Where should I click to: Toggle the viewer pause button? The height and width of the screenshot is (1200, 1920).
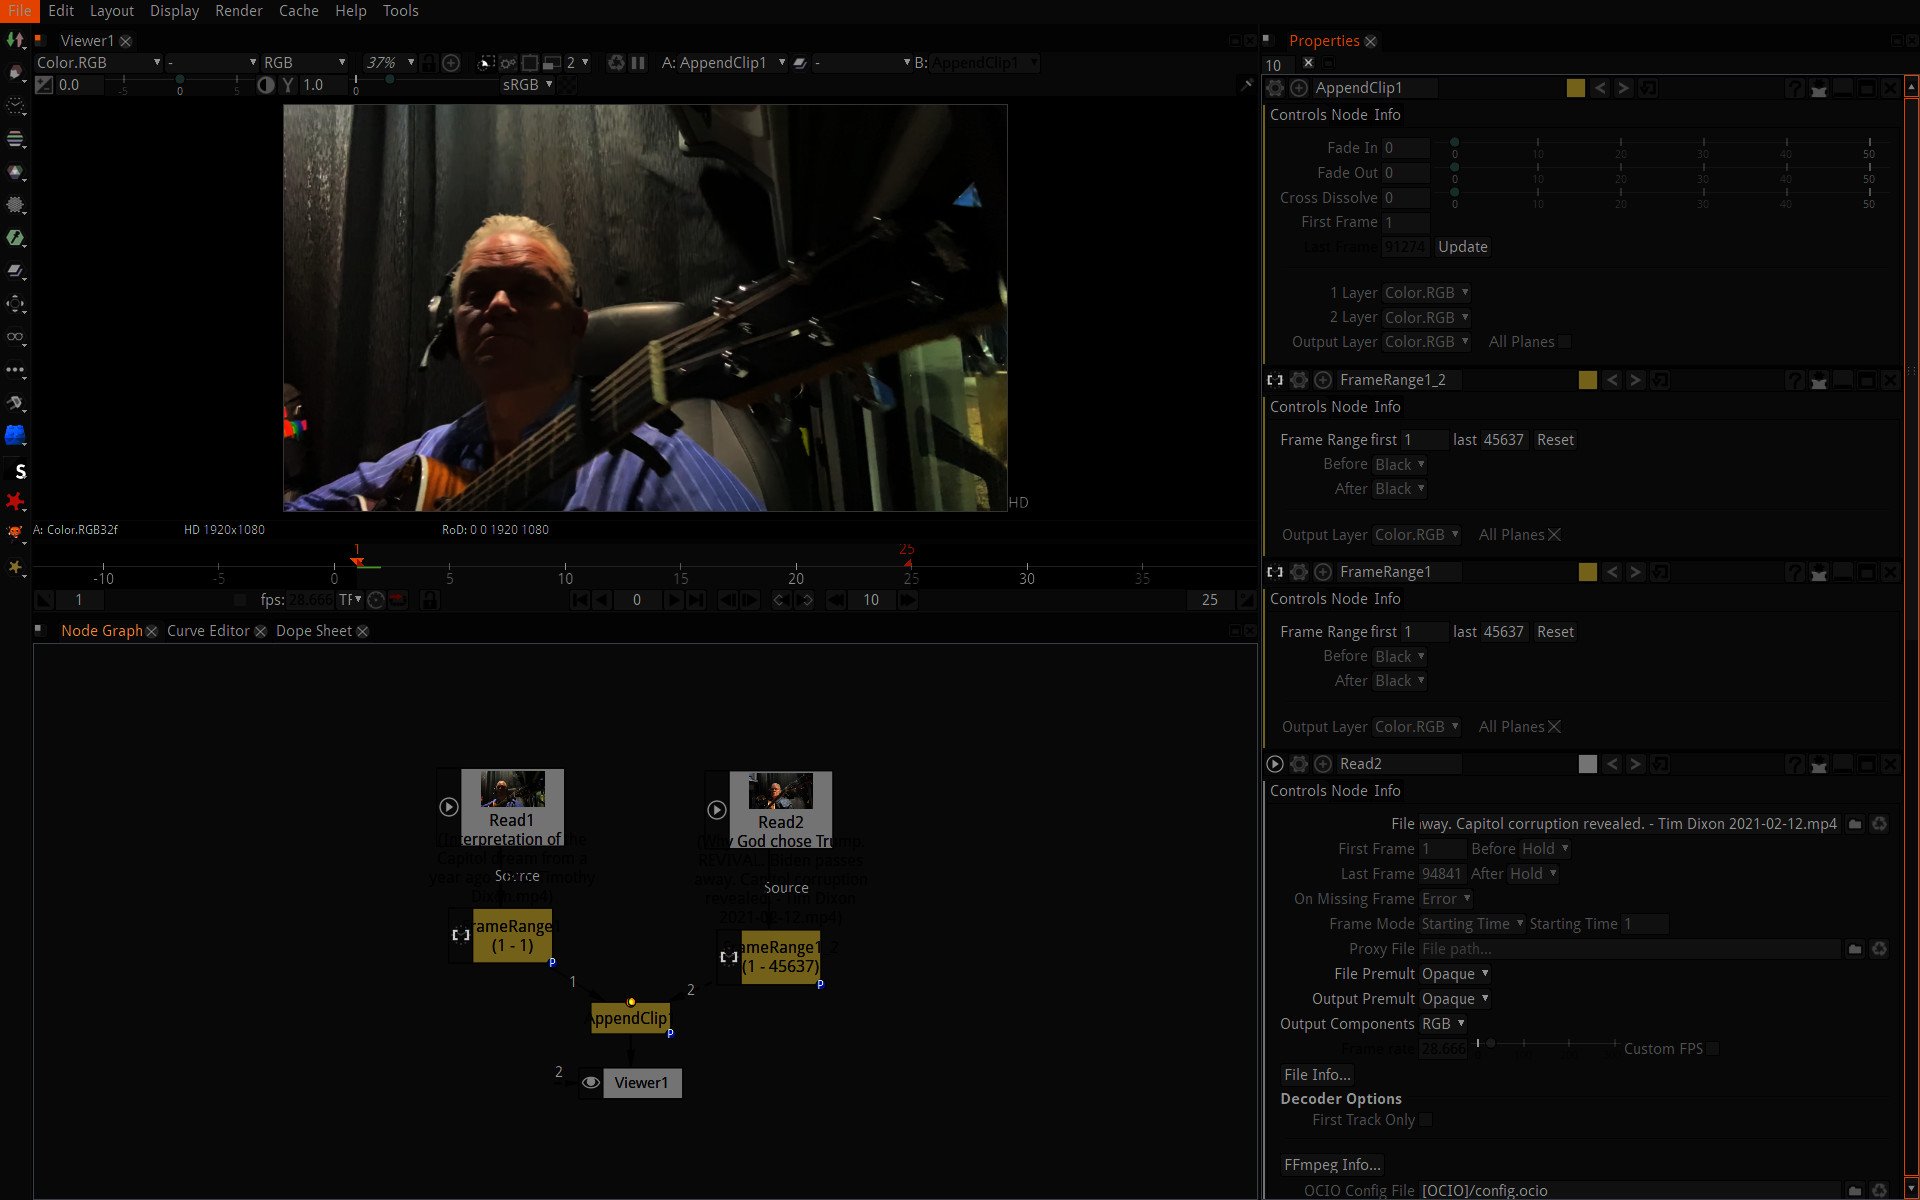637,62
